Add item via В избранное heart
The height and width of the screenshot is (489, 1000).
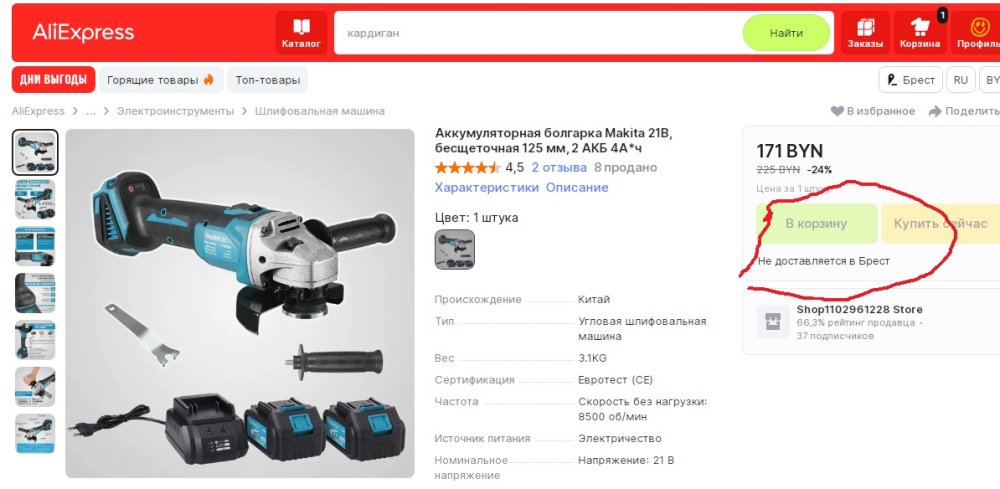pos(837,111)
